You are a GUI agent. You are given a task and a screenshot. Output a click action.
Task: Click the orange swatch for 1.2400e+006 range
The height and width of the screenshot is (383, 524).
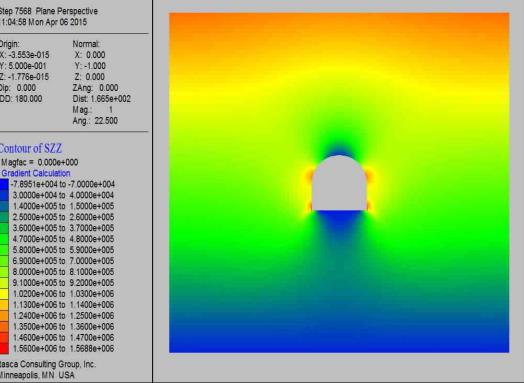4,316
